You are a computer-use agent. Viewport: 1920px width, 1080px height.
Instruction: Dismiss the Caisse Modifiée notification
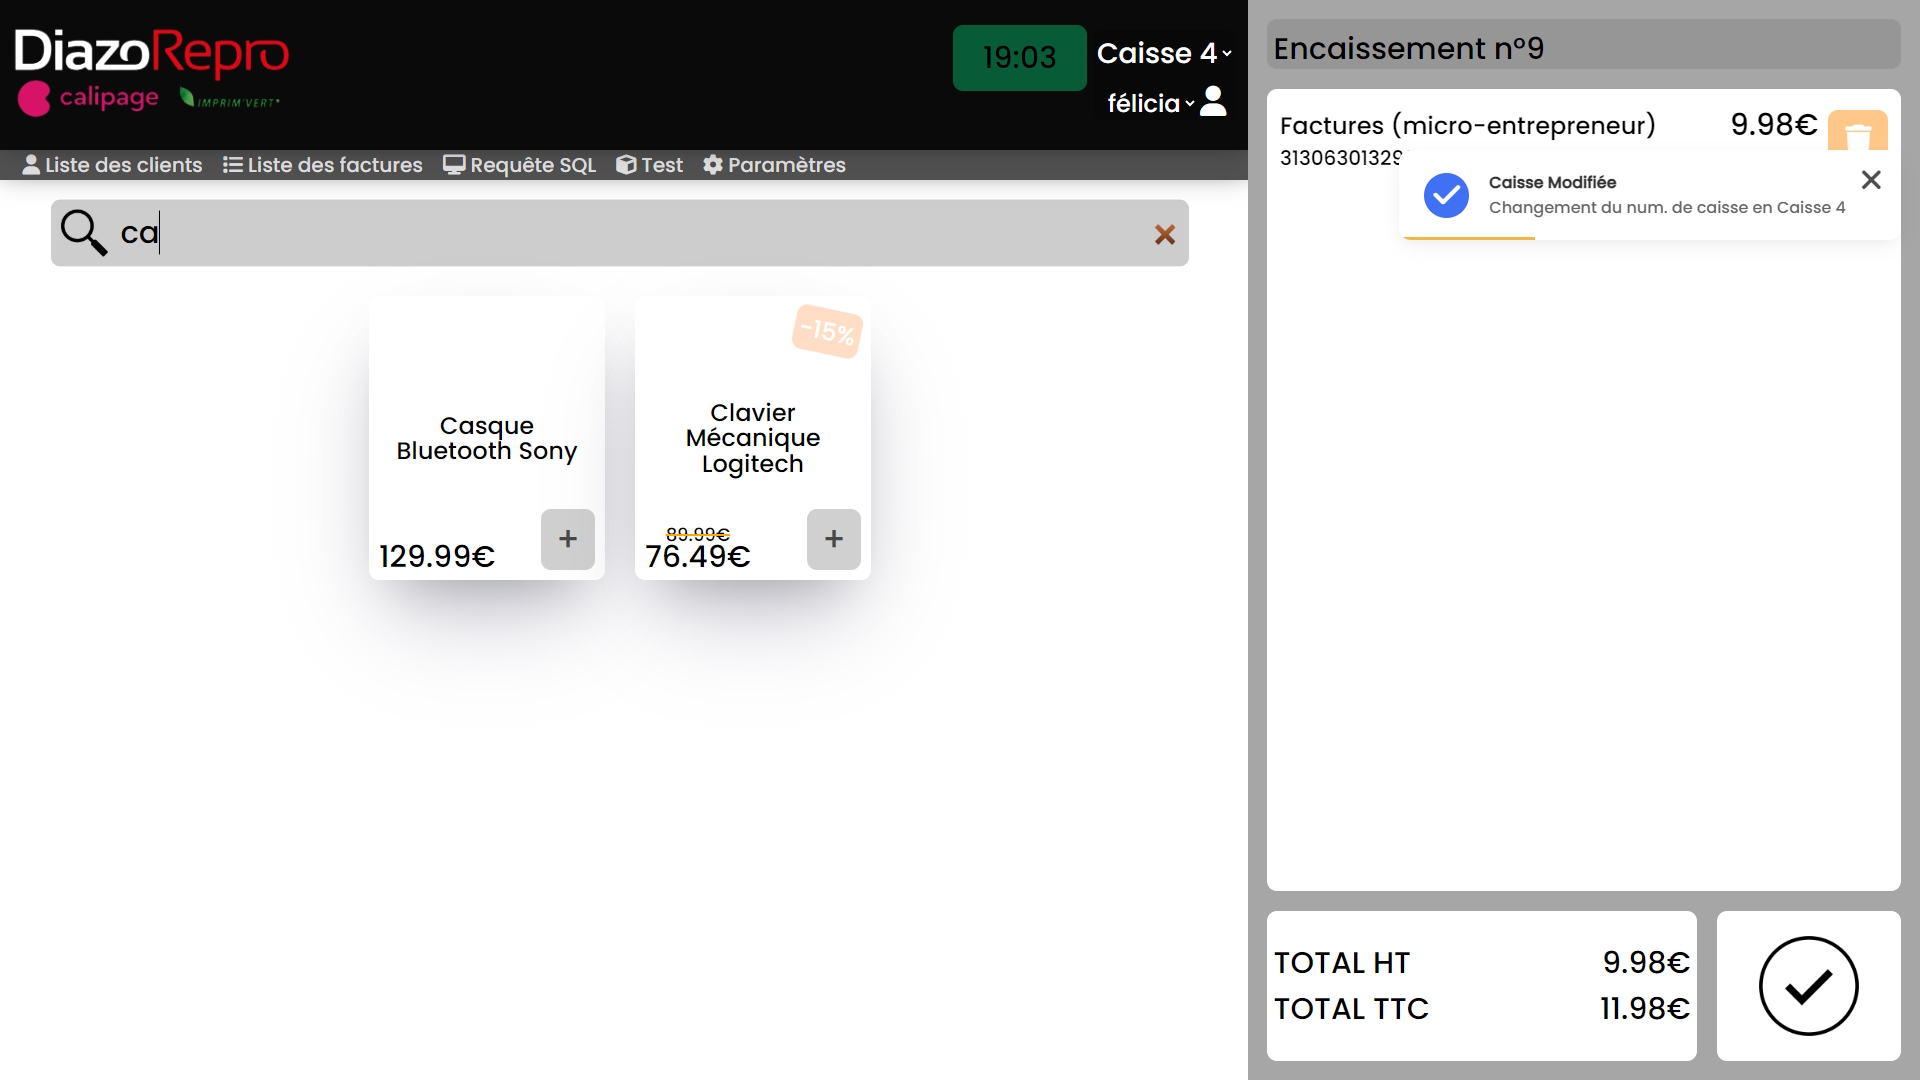click(1870, 180)
